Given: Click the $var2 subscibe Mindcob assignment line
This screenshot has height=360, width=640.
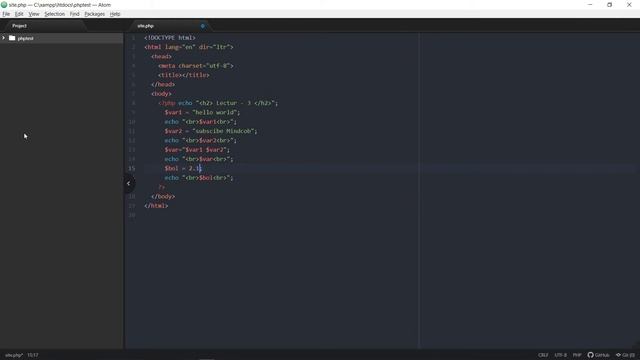Looking at the screenshot, I should pos(211,131).
